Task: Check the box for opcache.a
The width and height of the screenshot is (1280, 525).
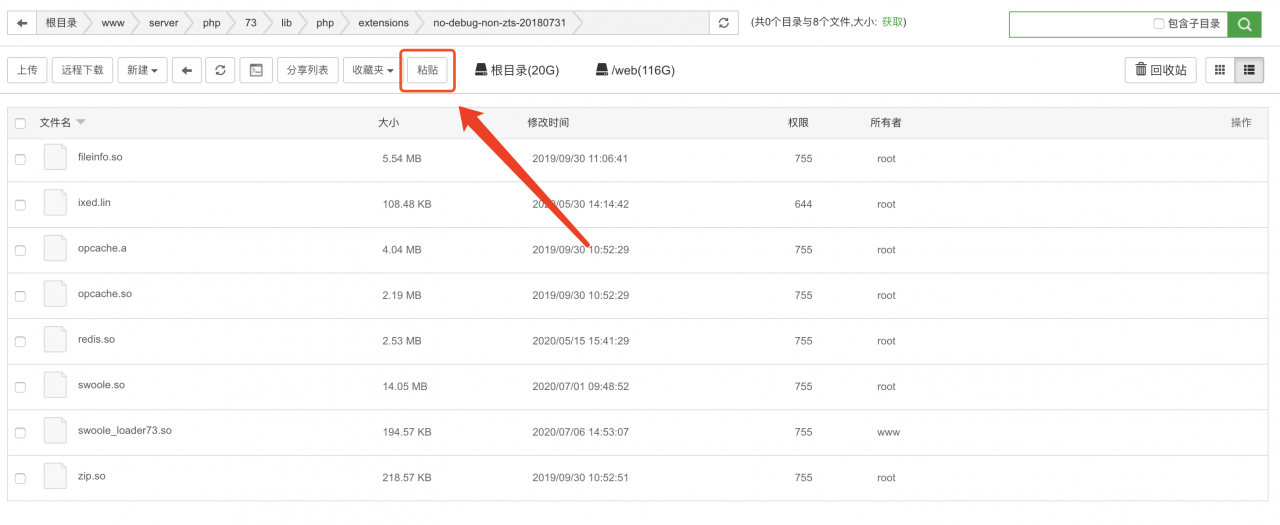Action: 20,250
